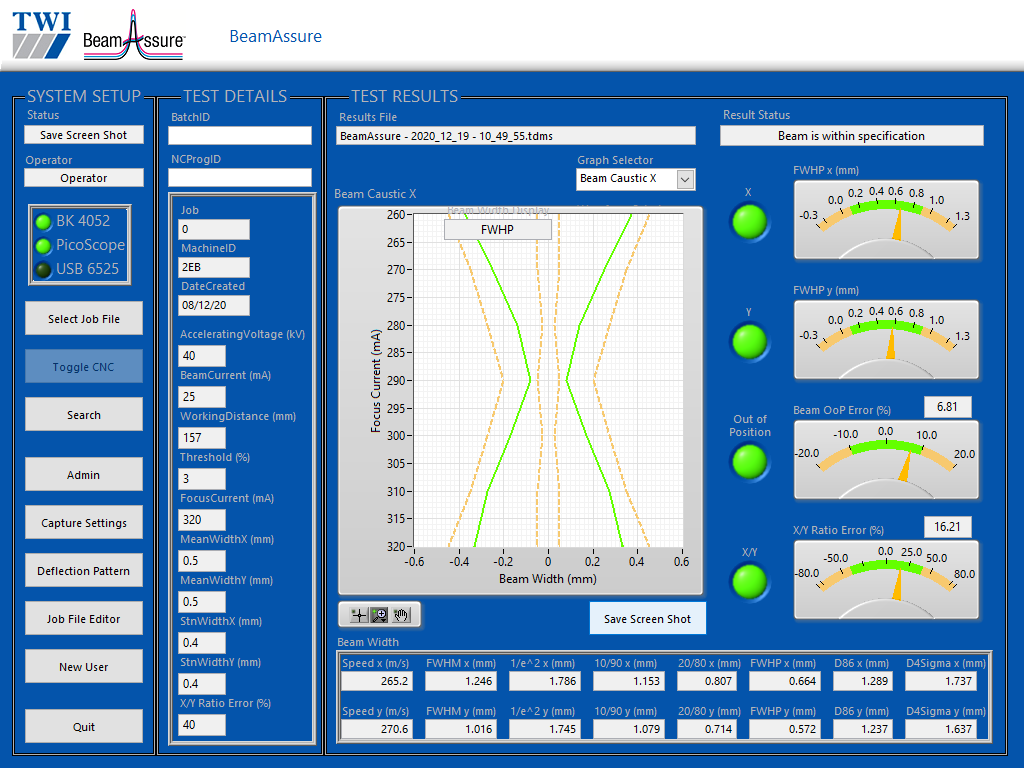Image resolution: width=1024 pixels, height=768 pixels.
Task: Click the X/Y ratio indicator LED
Action: [749, 581]
